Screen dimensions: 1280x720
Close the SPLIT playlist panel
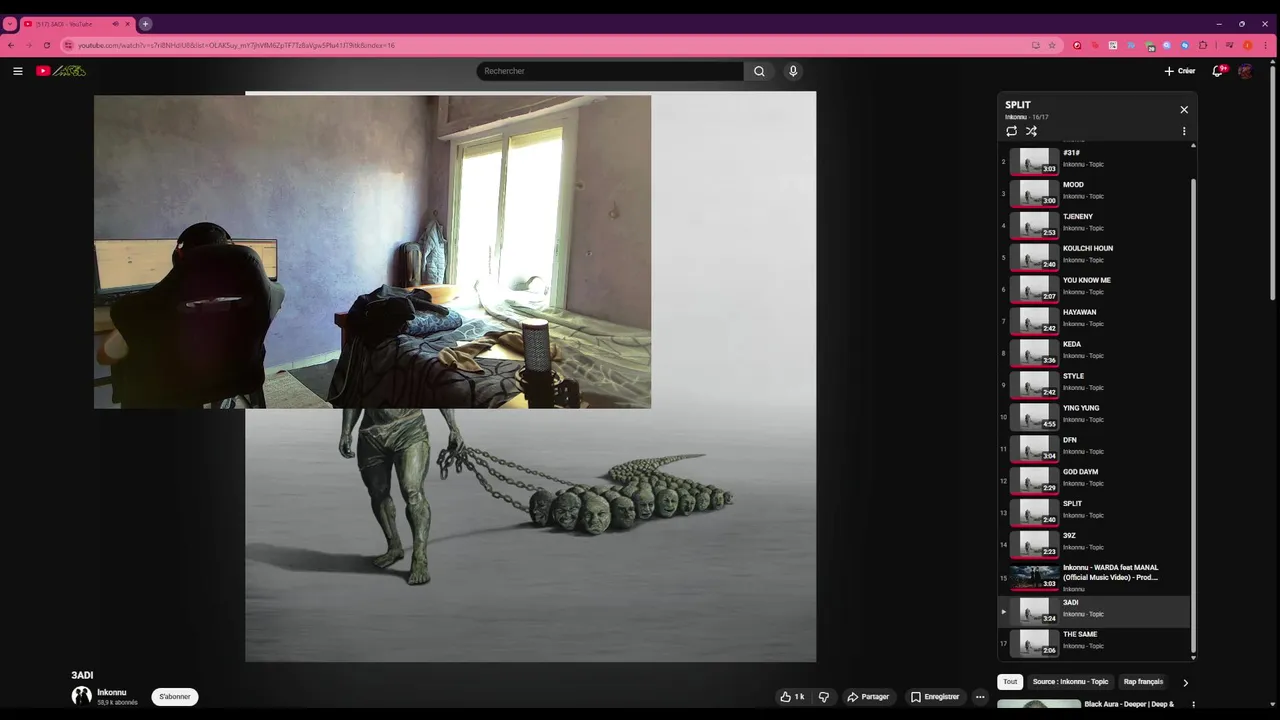1184,110
